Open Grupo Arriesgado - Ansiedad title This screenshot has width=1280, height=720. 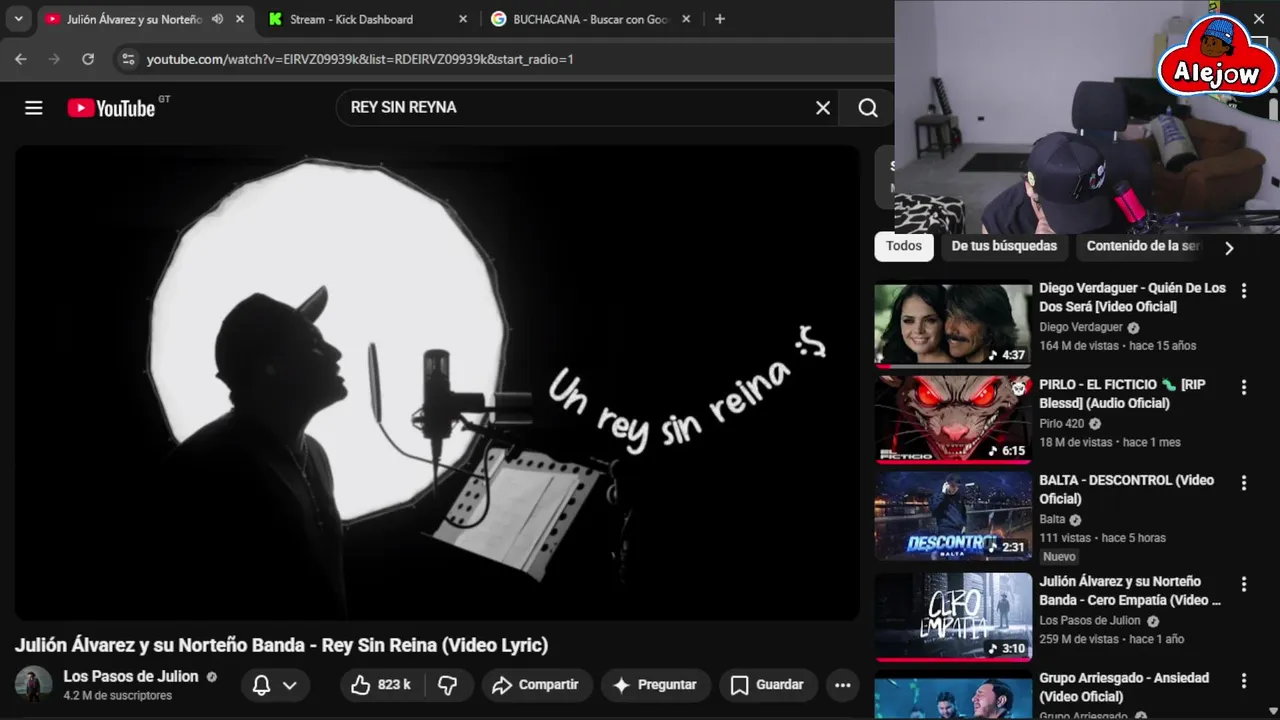coord(1124,687)
